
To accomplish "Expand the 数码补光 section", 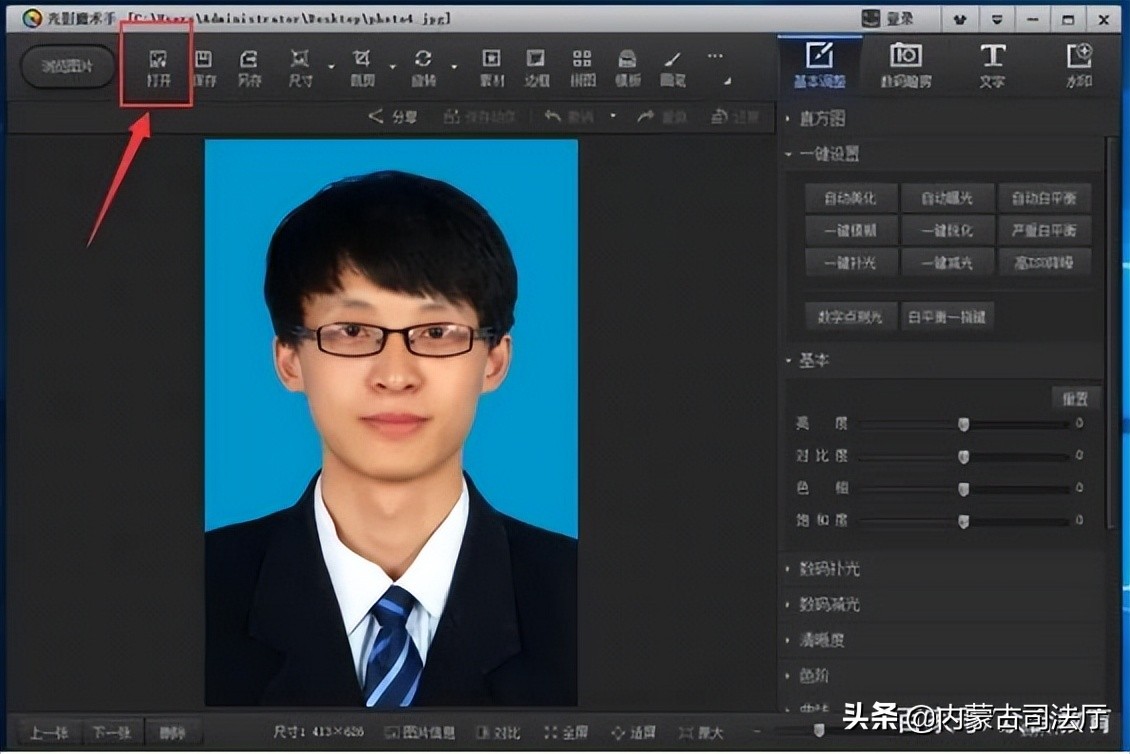I will pos(828,569).
